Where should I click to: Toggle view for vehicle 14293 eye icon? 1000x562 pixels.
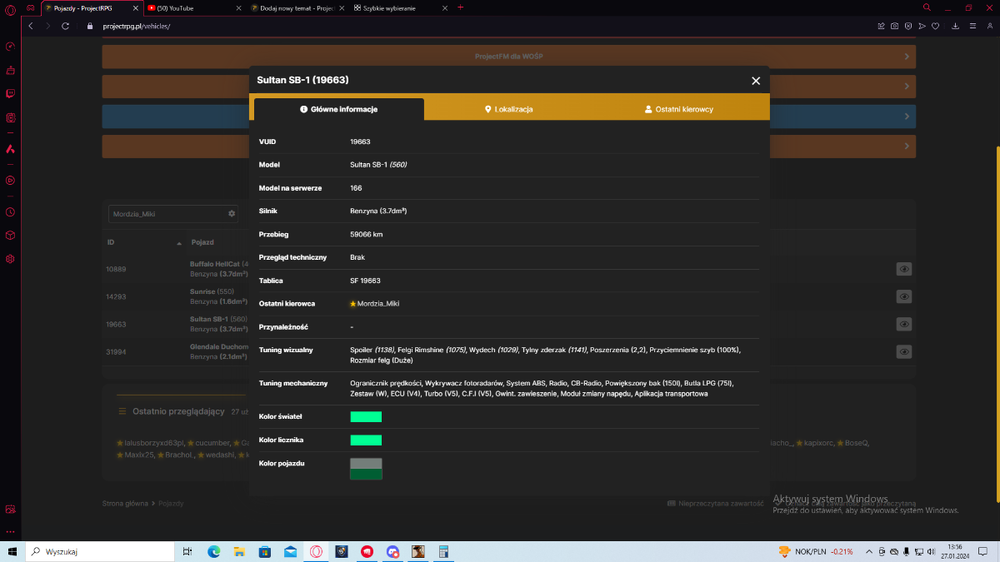(904, 297)
